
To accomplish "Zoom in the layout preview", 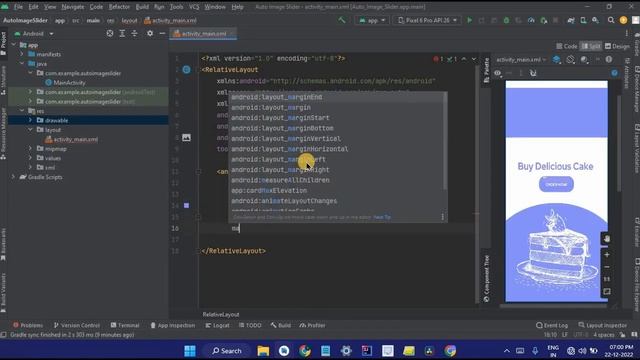I will coord(607,255).
